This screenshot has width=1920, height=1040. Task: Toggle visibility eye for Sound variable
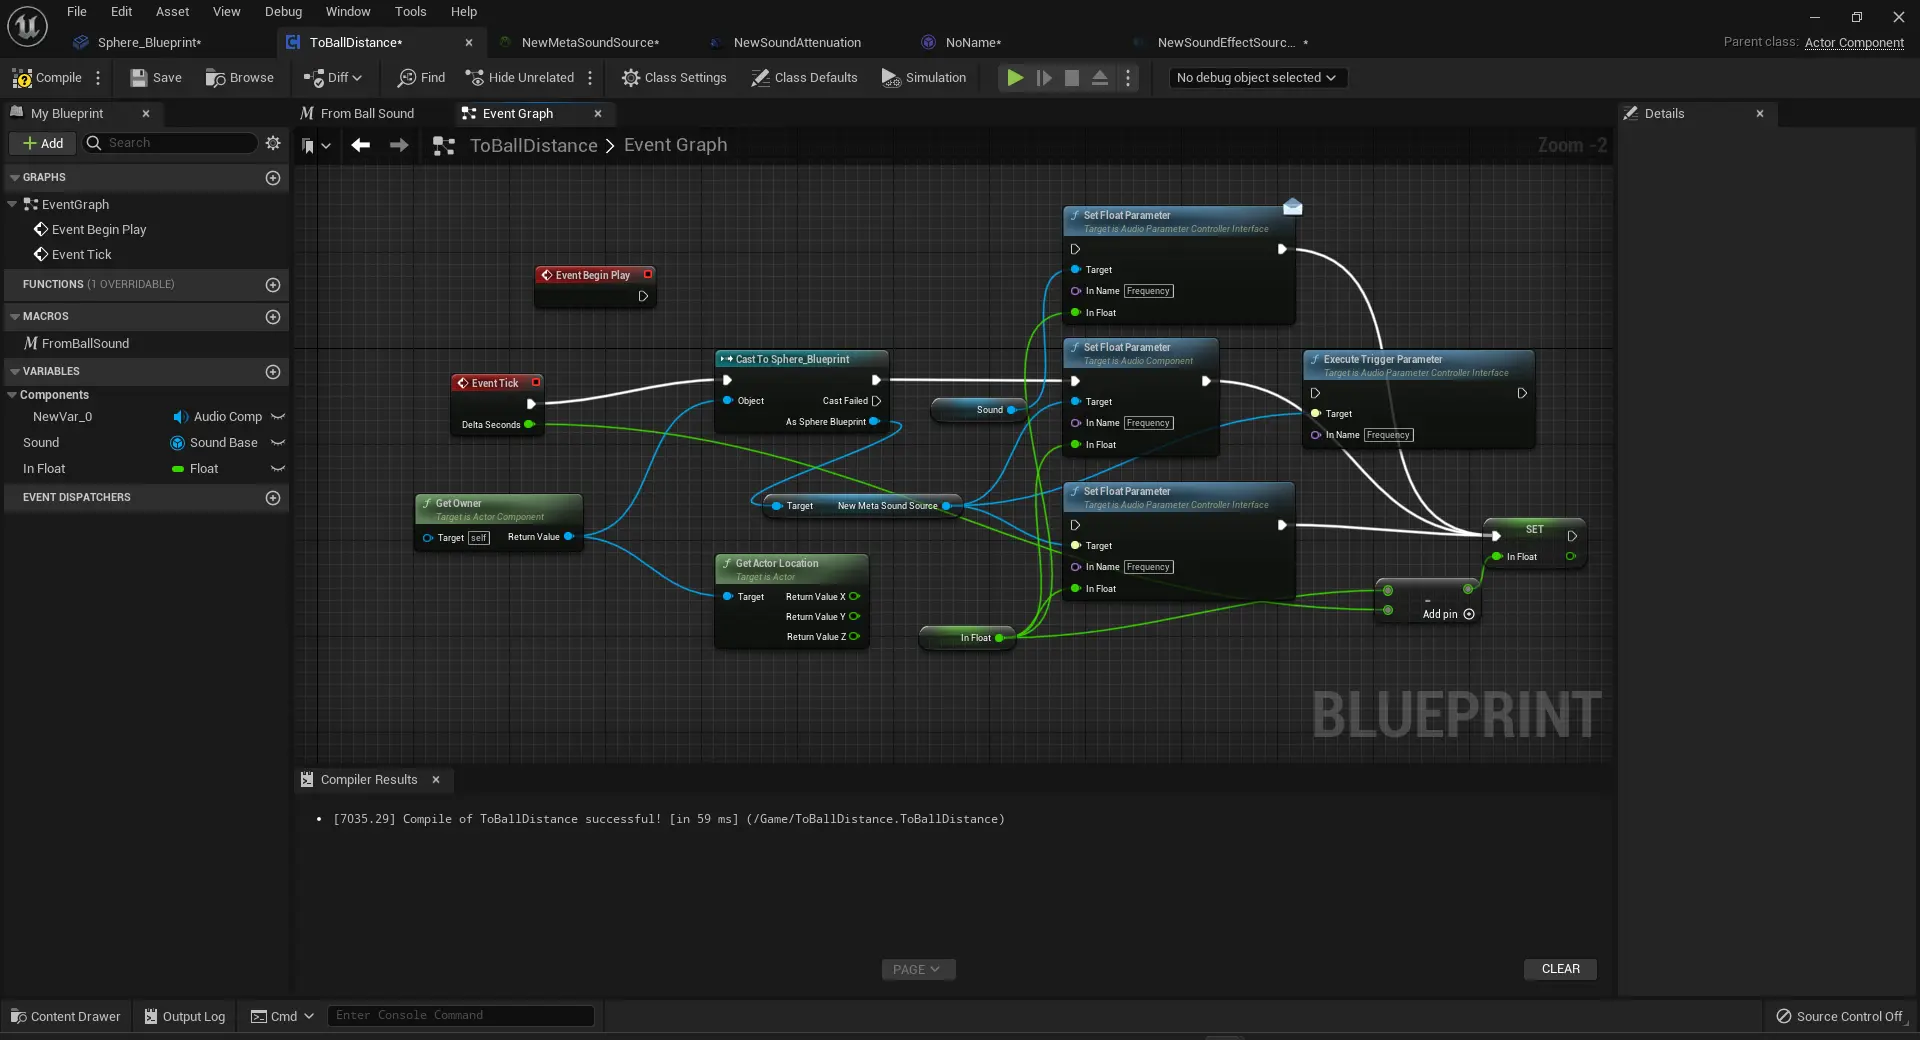278,443
